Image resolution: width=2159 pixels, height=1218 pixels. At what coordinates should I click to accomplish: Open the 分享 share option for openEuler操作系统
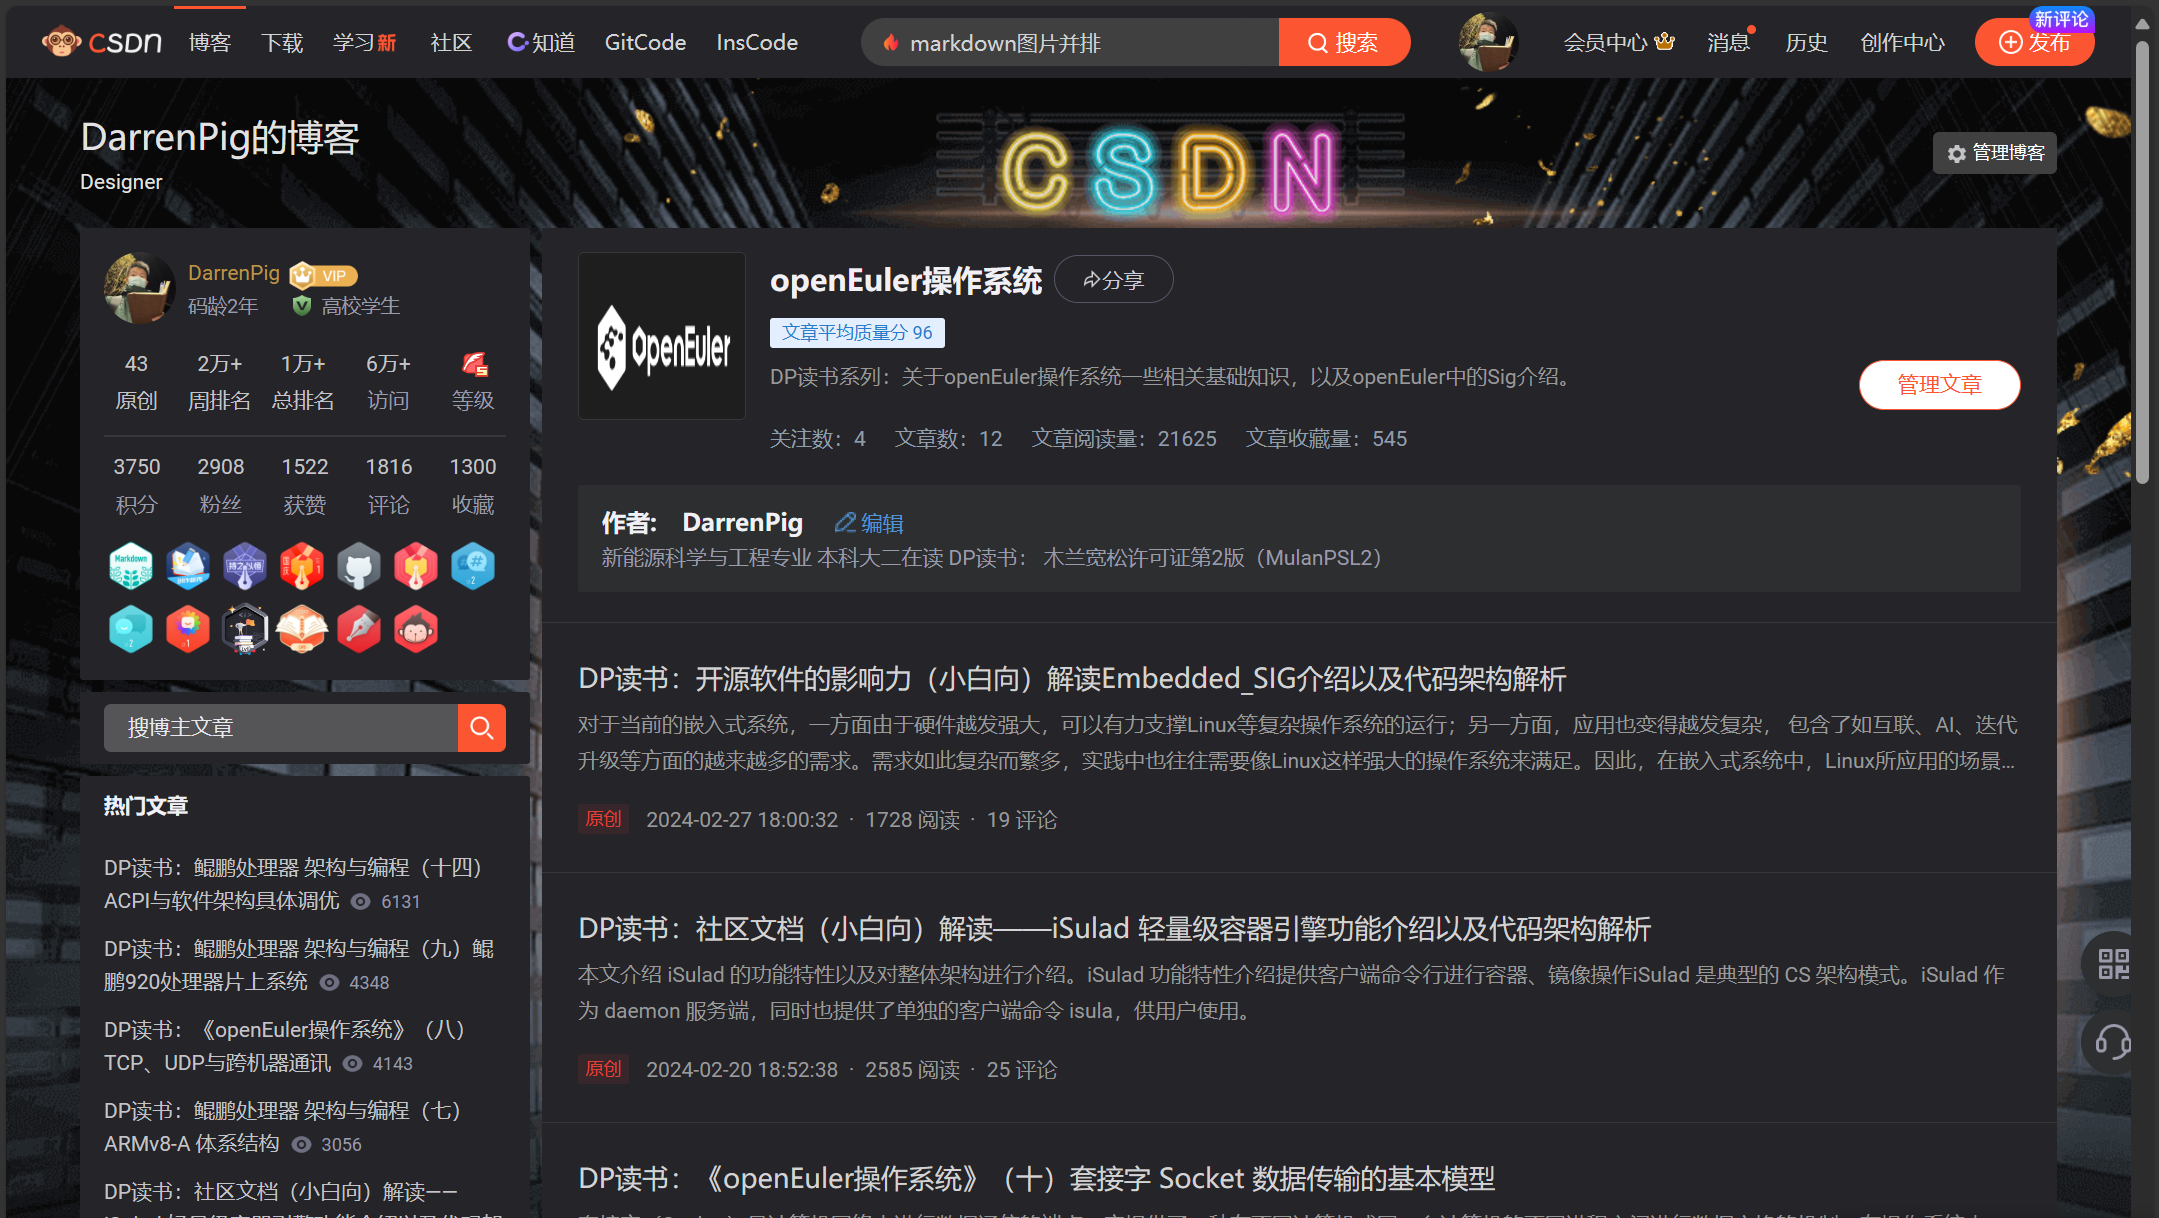[1113, 279]
